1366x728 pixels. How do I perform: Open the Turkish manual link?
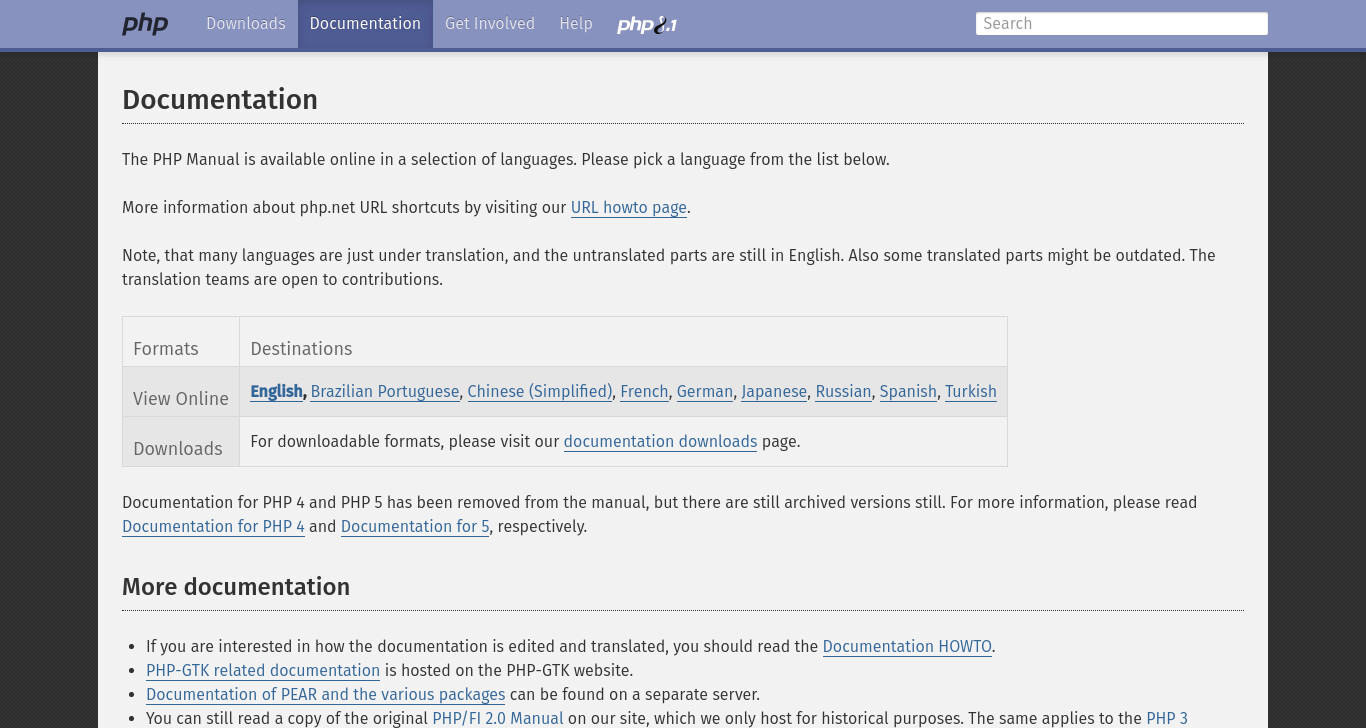[x=971, y=392]
